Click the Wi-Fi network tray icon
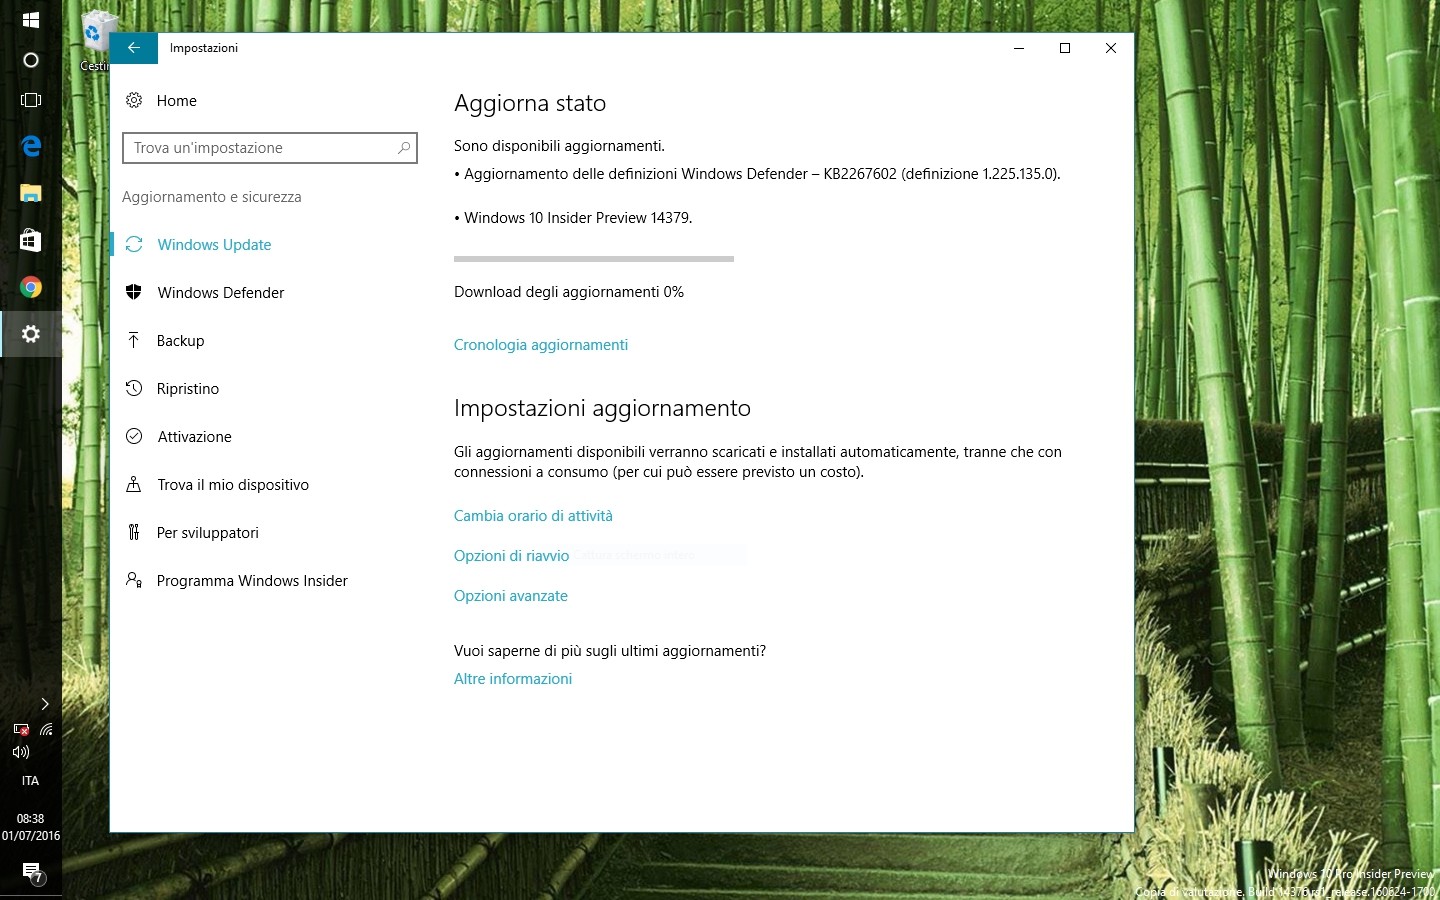 pos(46,729)
